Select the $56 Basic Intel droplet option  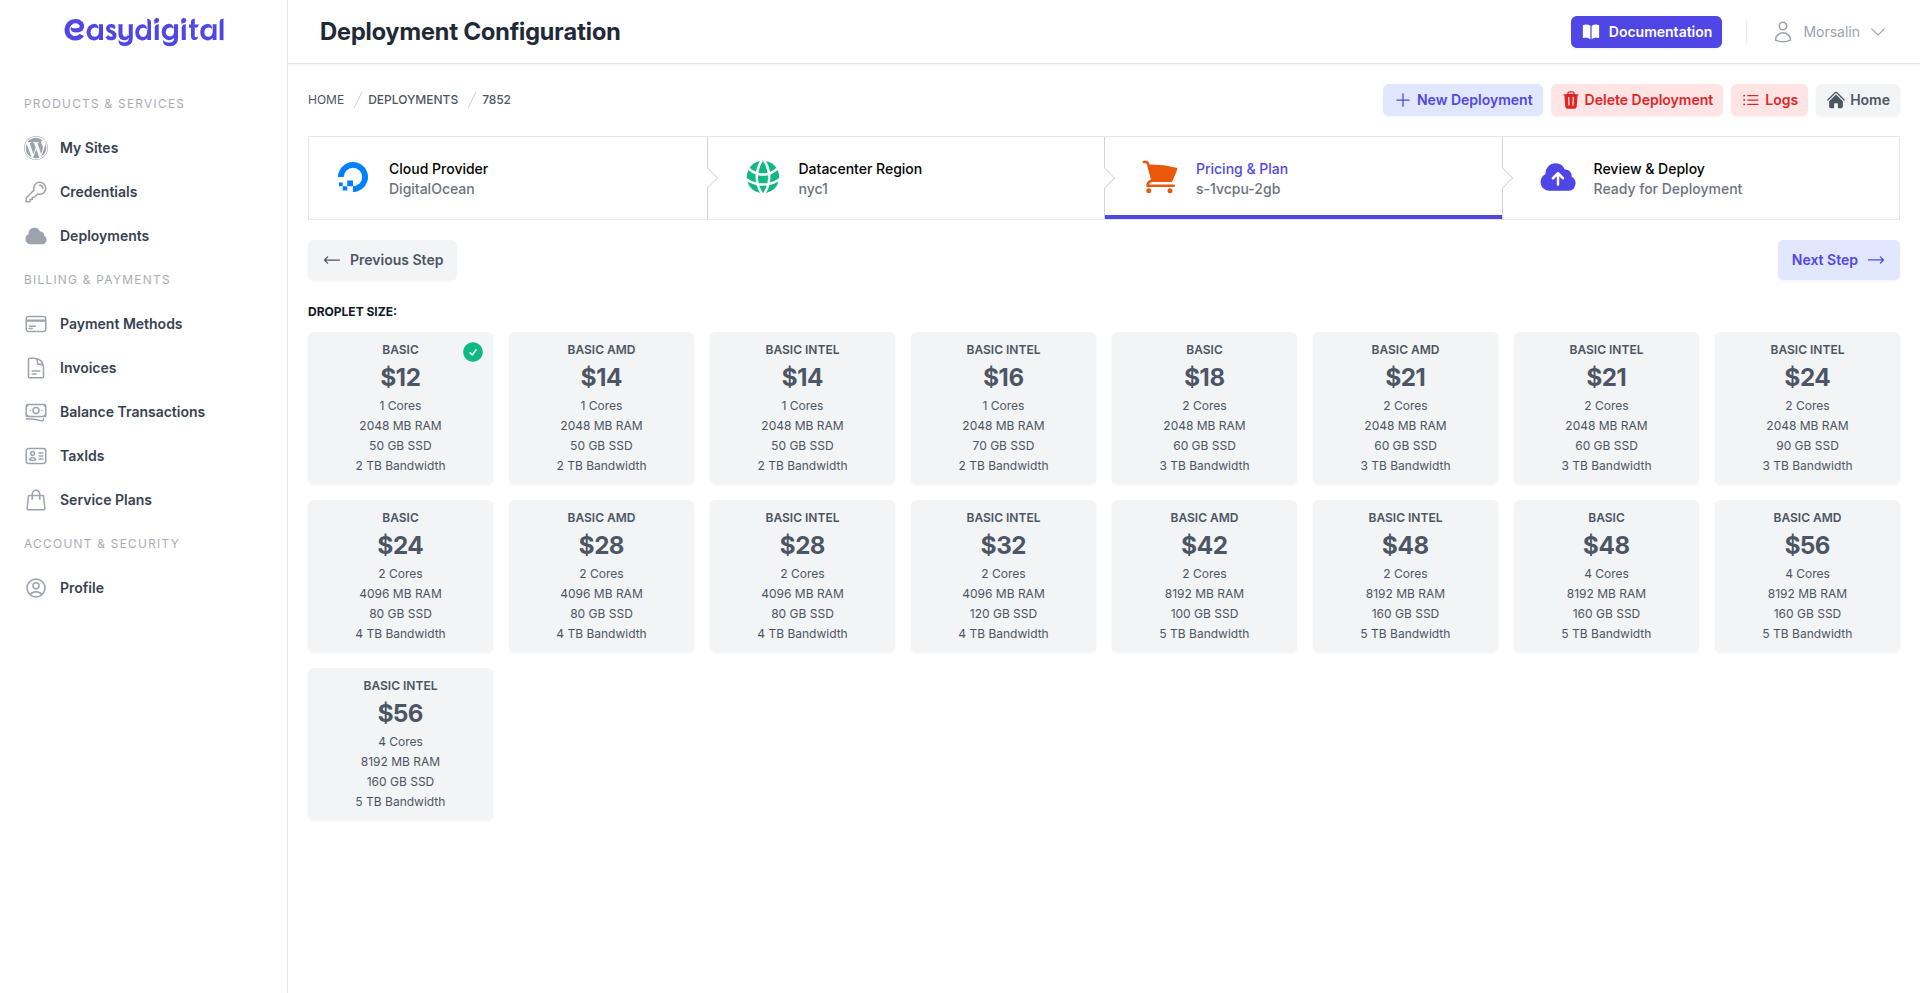pyautogui.click(x=400, y=744)
